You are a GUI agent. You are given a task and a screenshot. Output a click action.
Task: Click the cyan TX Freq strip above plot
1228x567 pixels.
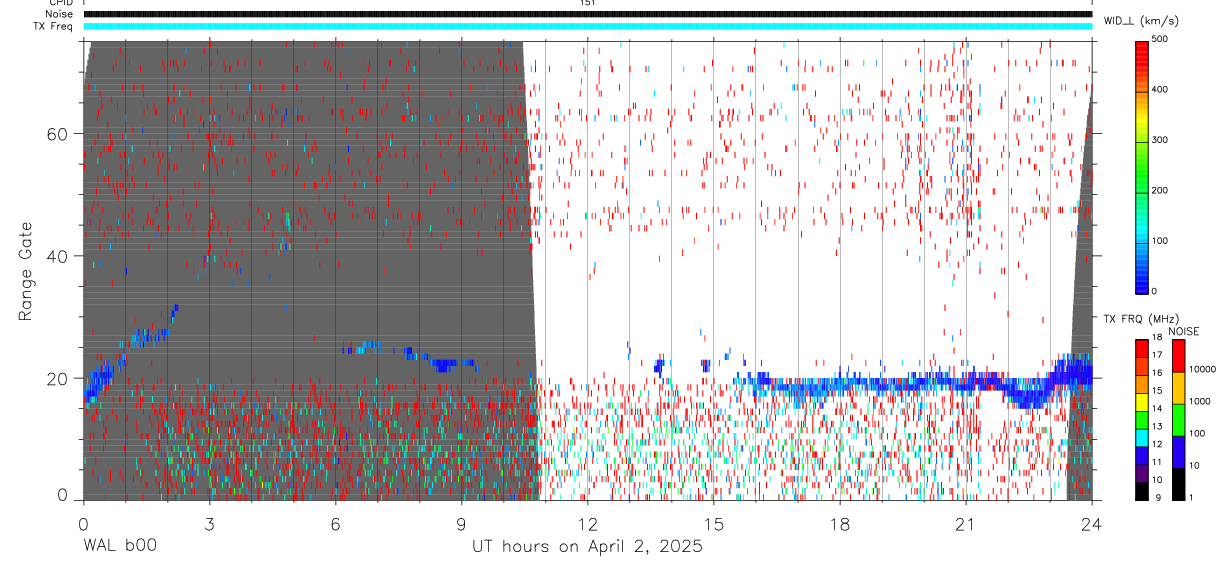pyautogui.click(x=588, y=26)
